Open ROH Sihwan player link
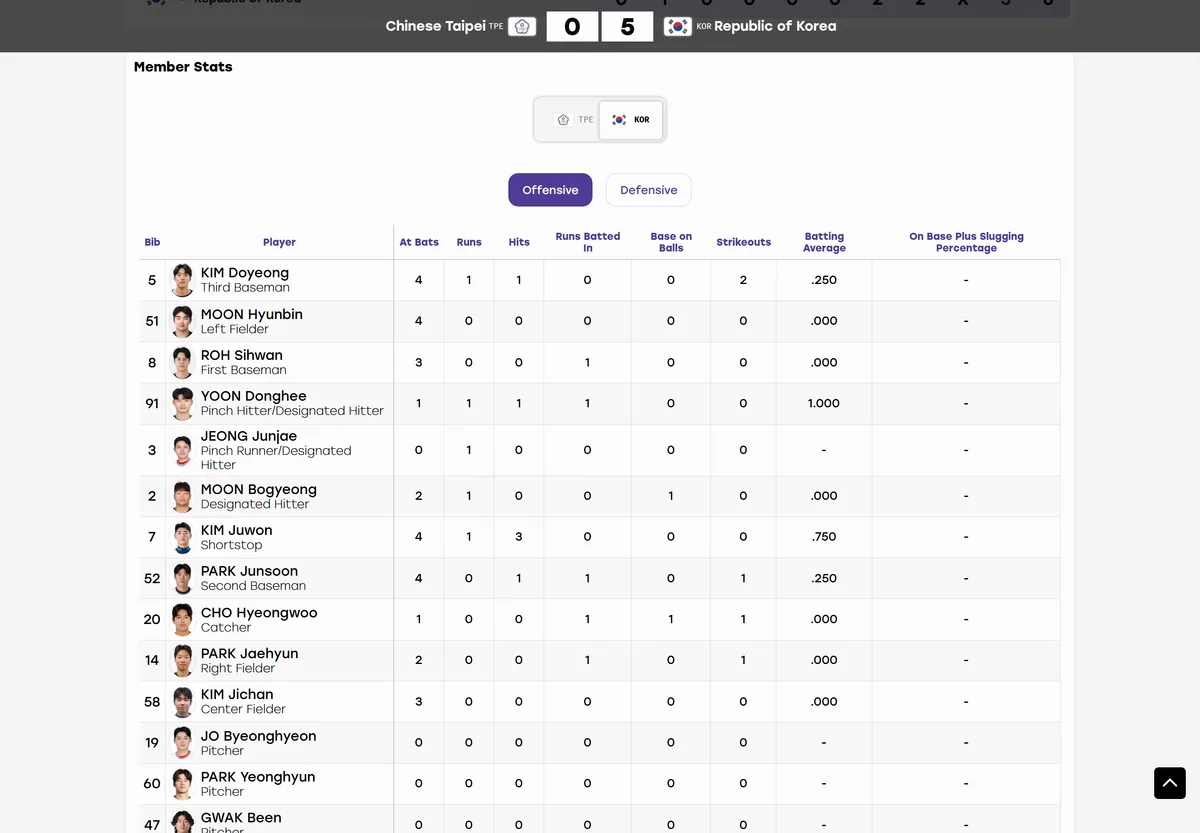Viewport: 1200px width, 833px height. [242, 355]
